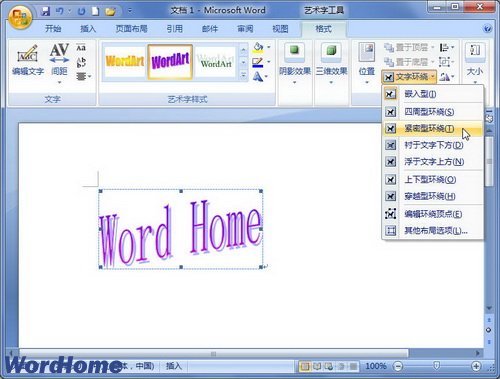Open the 审阅 Review tab

click(x=245, y=29)
